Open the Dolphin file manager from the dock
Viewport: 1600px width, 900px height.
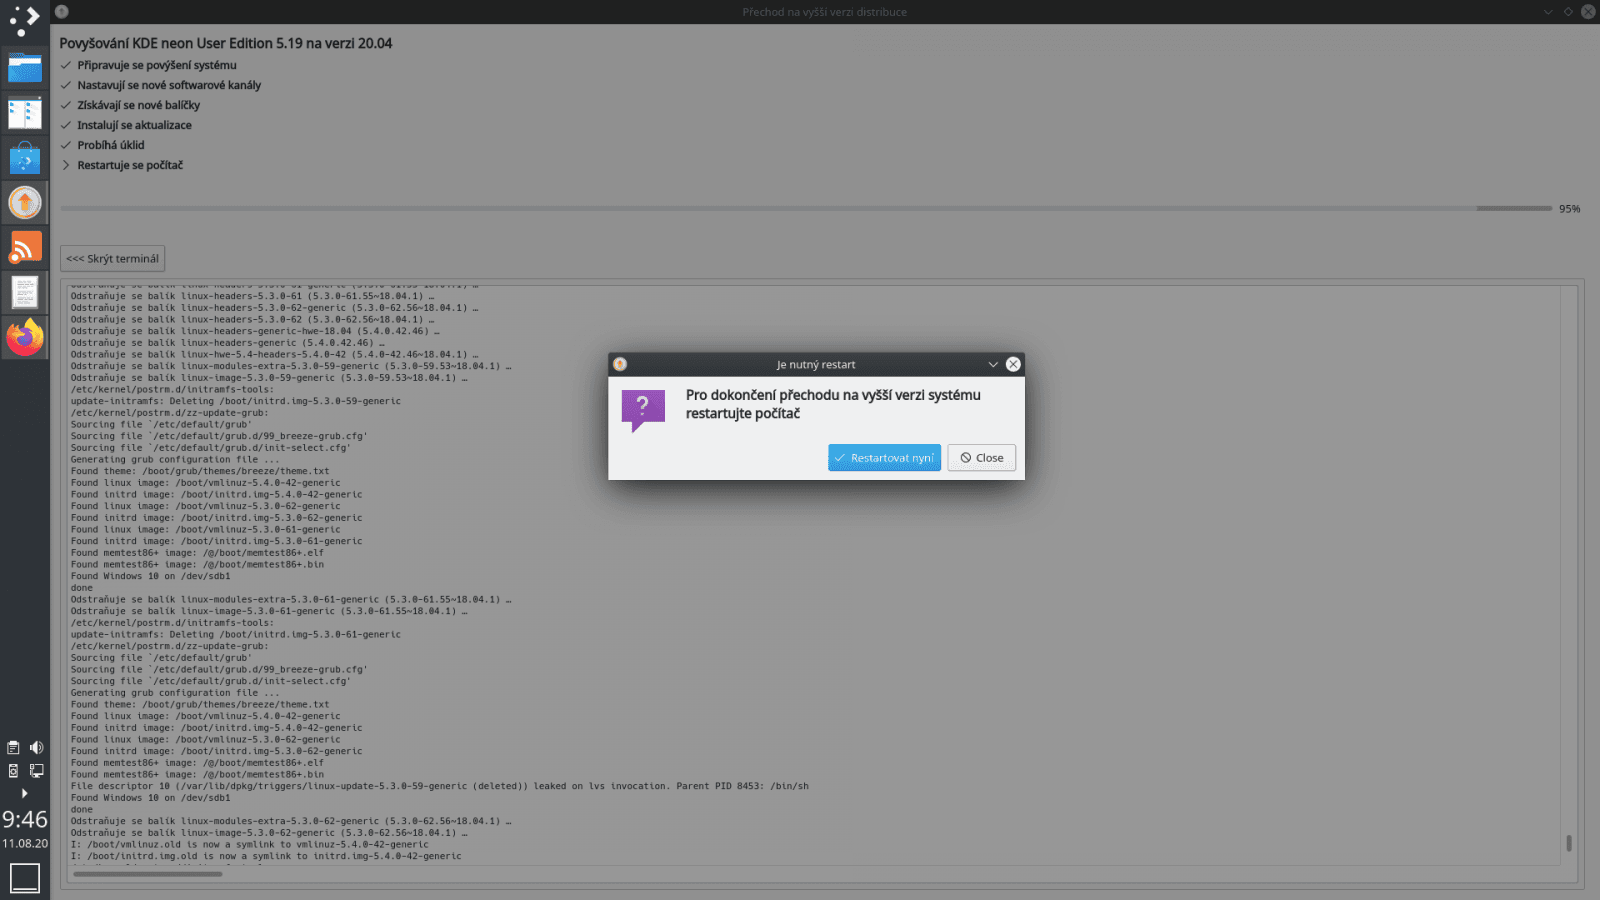pos(24,67)
